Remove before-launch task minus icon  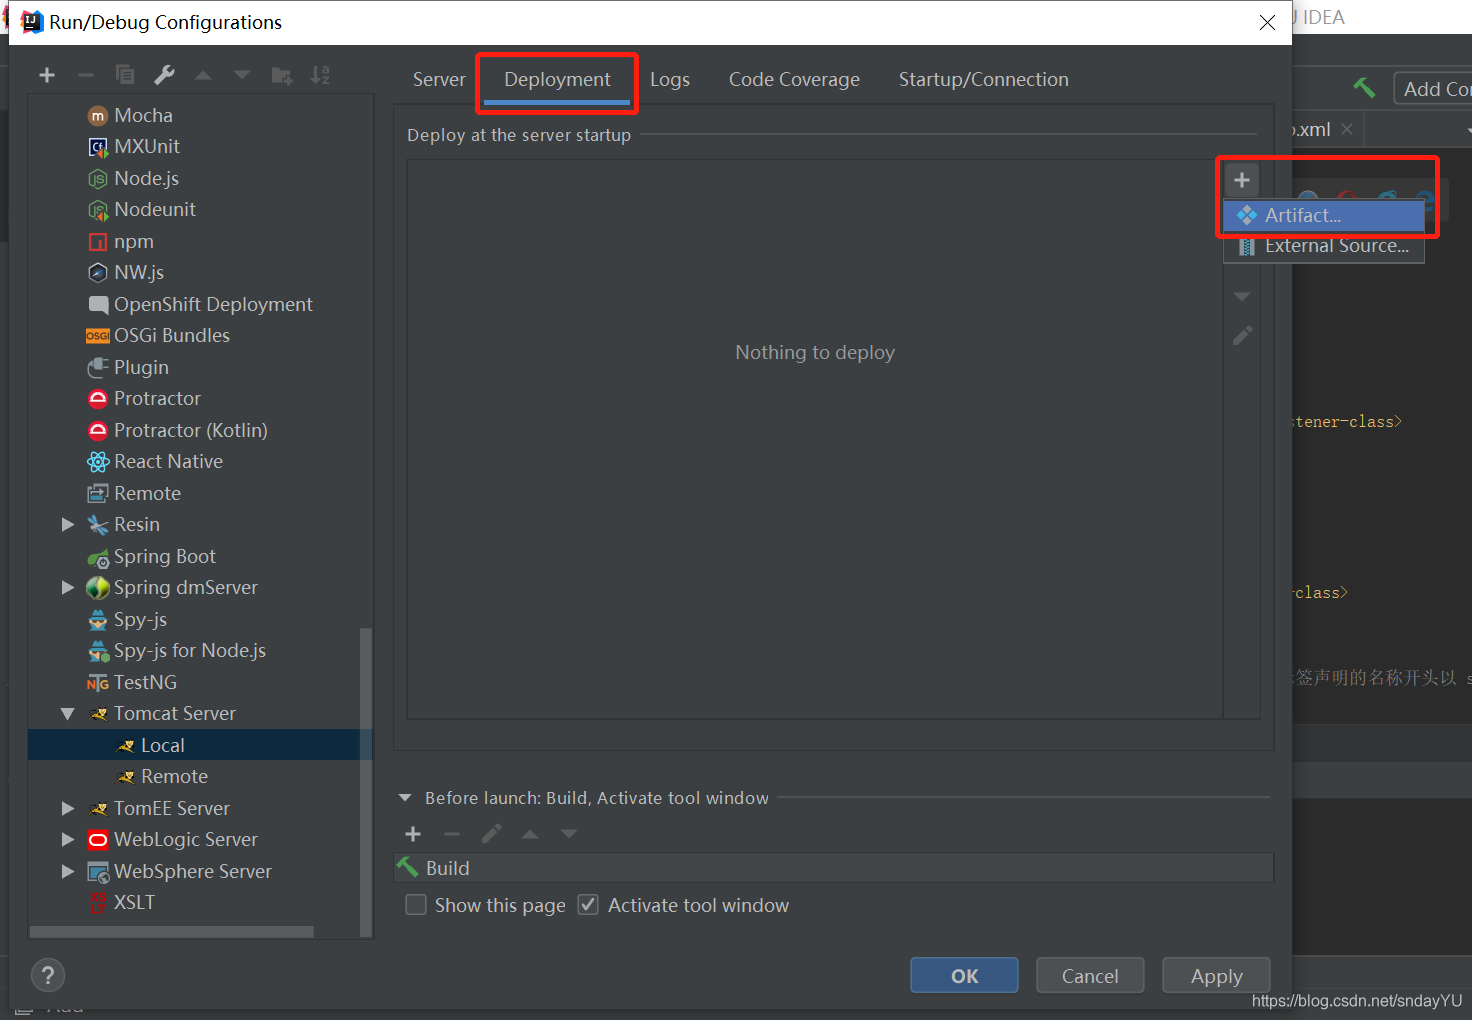(x=452, y=834)
